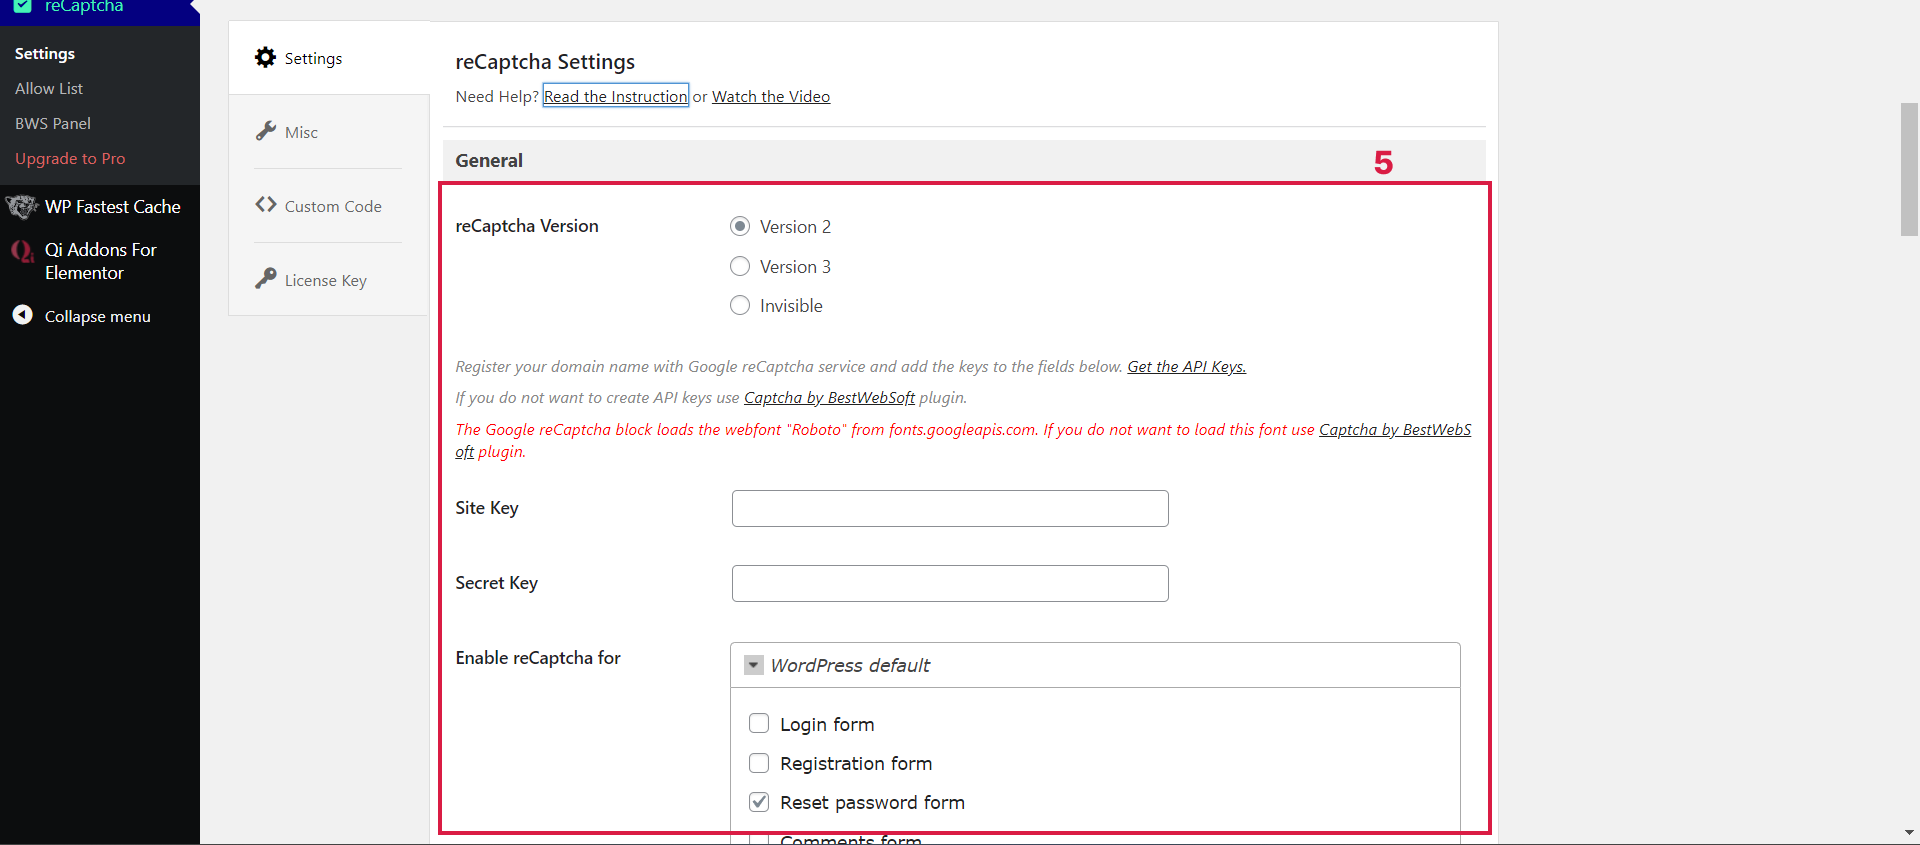This screenshot has height=845, width=1920.
Task: Select the Version 3 radio button
Action: 740,266
